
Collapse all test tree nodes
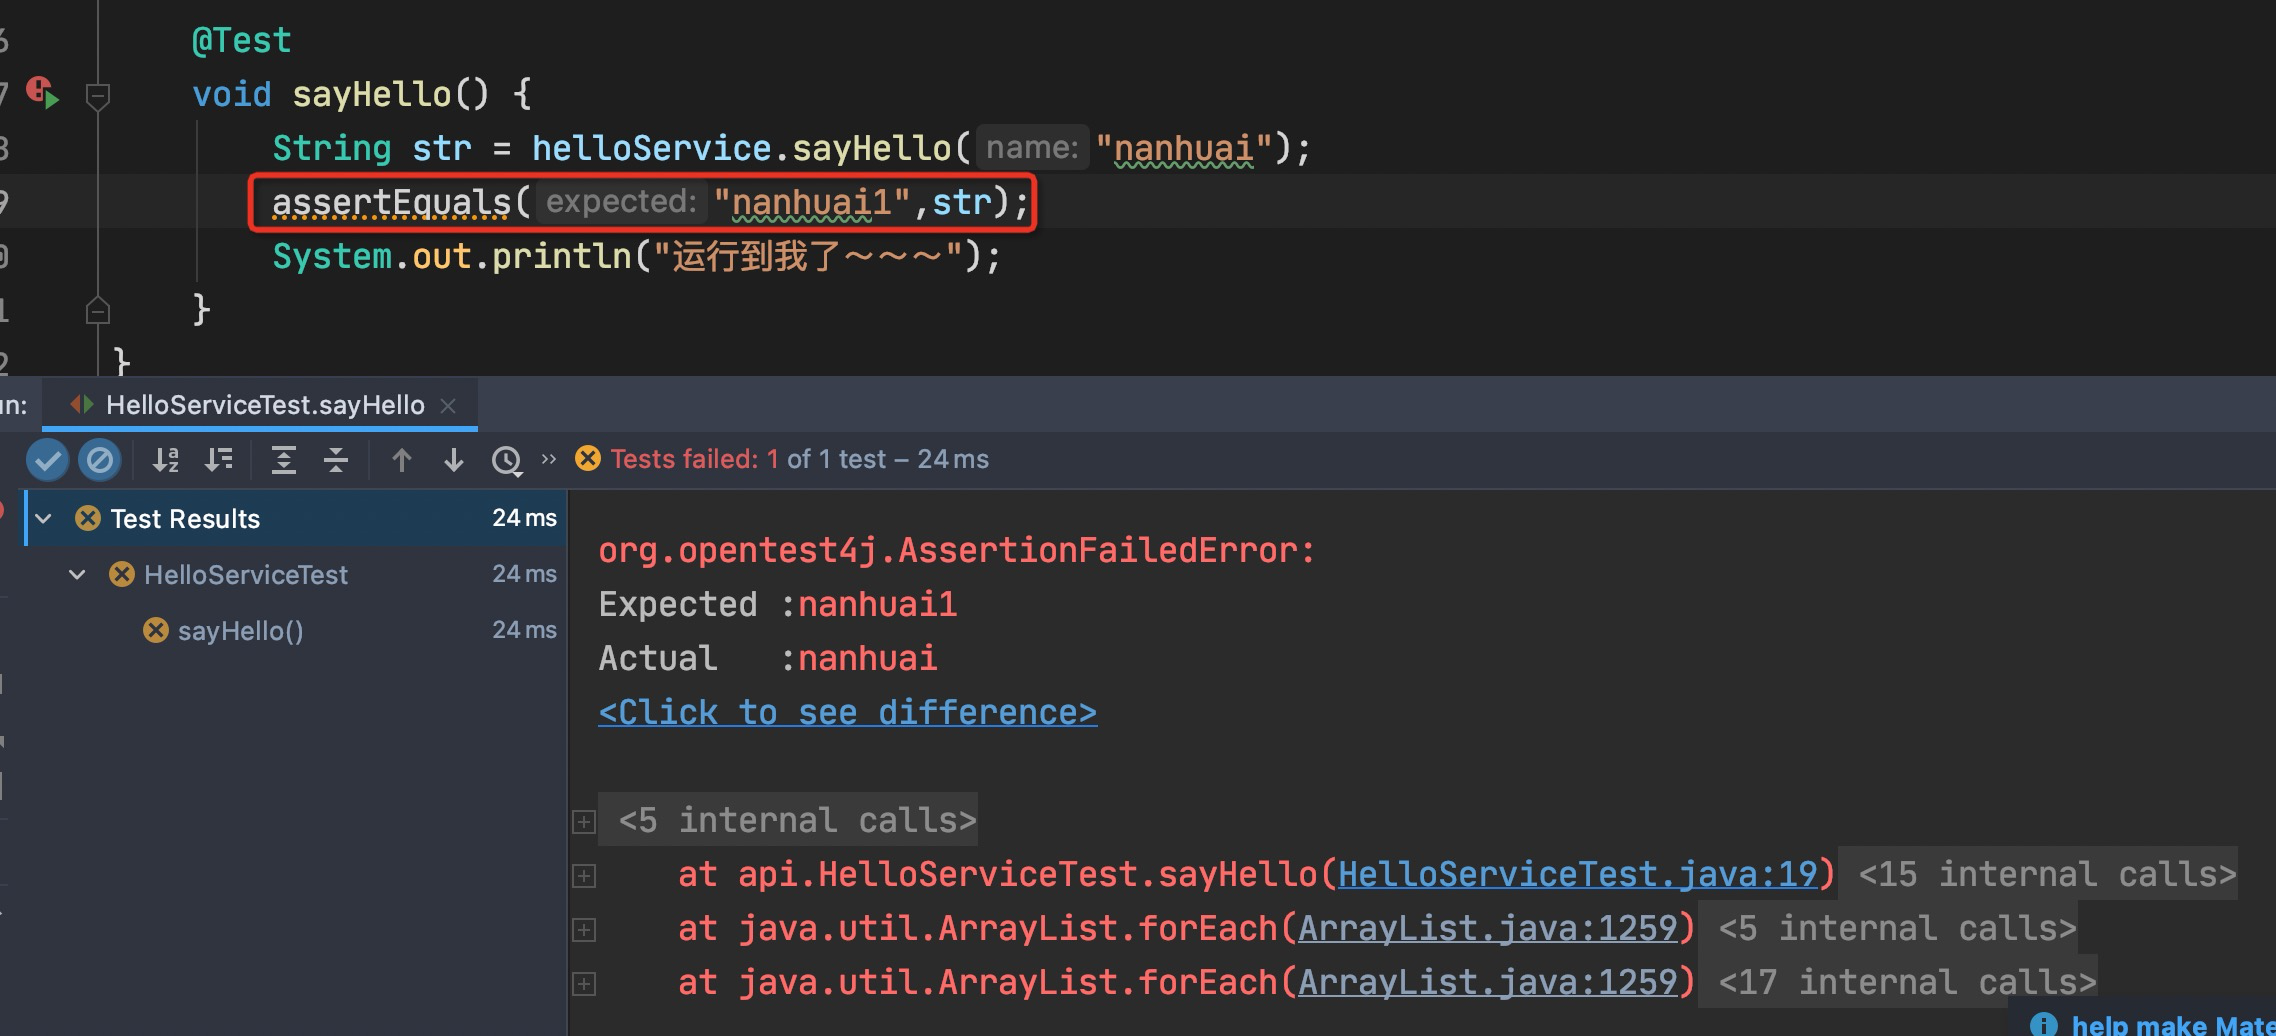click(x=336, y=460)
